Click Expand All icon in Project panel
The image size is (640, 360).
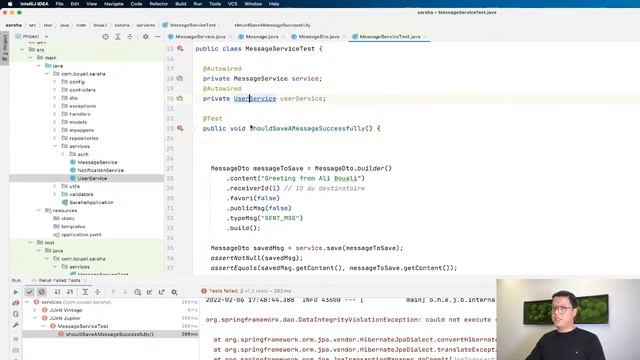pyautogui.click(x=118, y=36)
